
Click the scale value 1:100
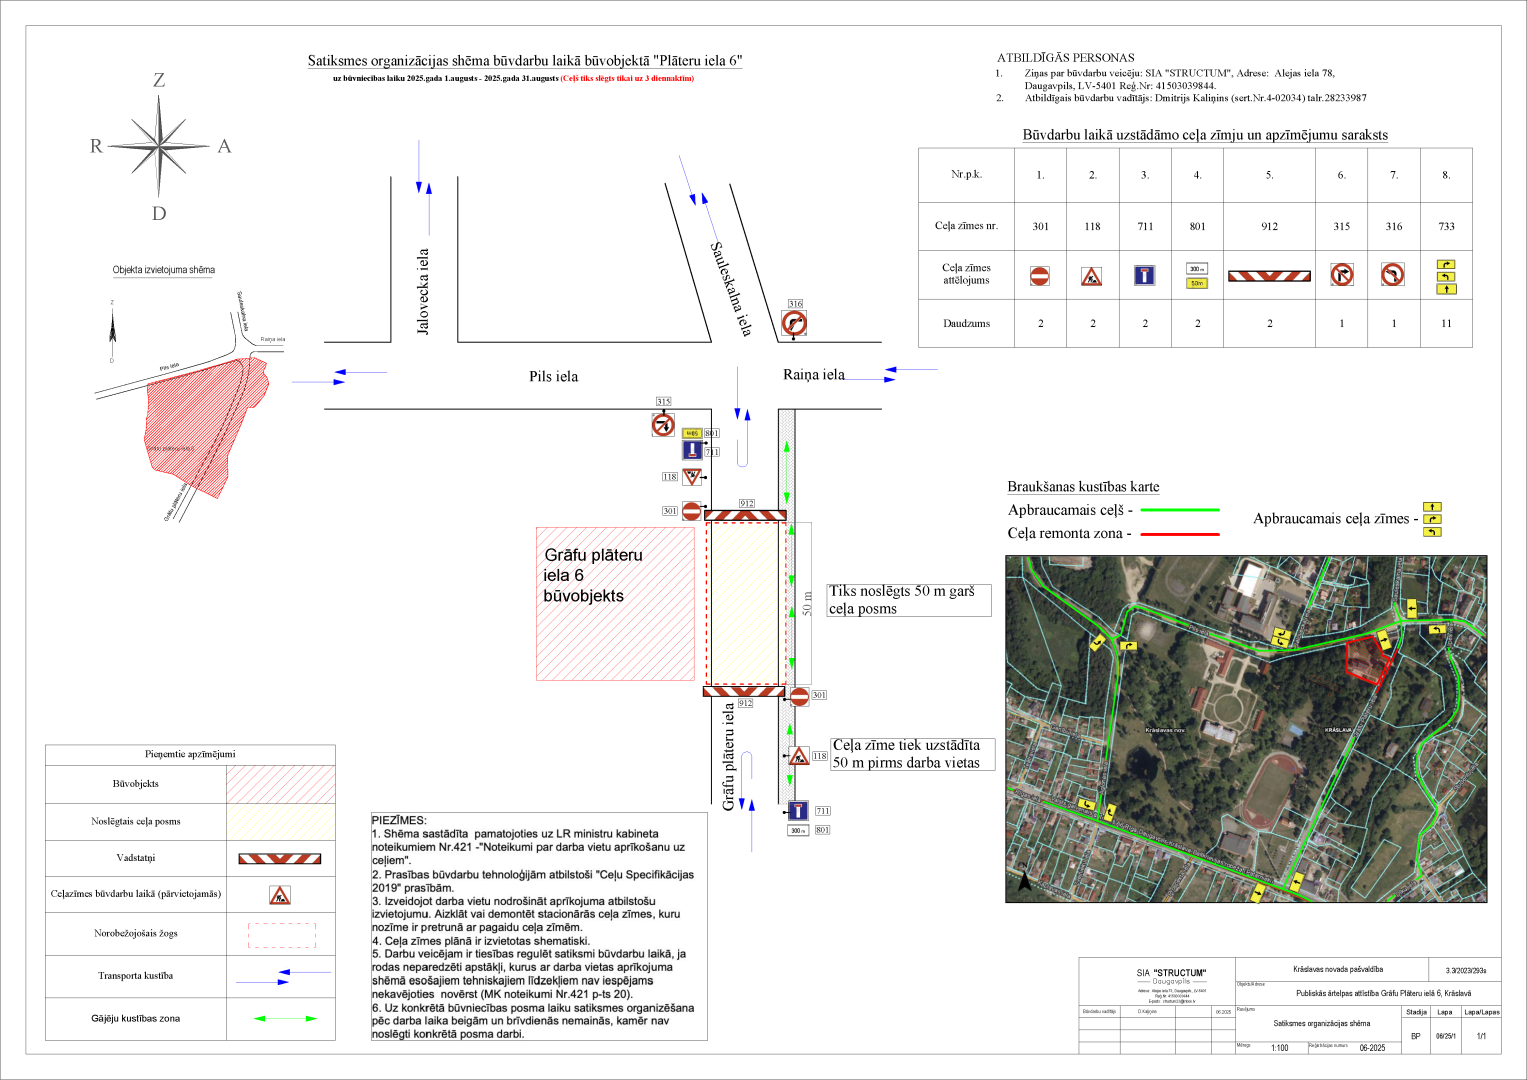coord(1279,1048)
